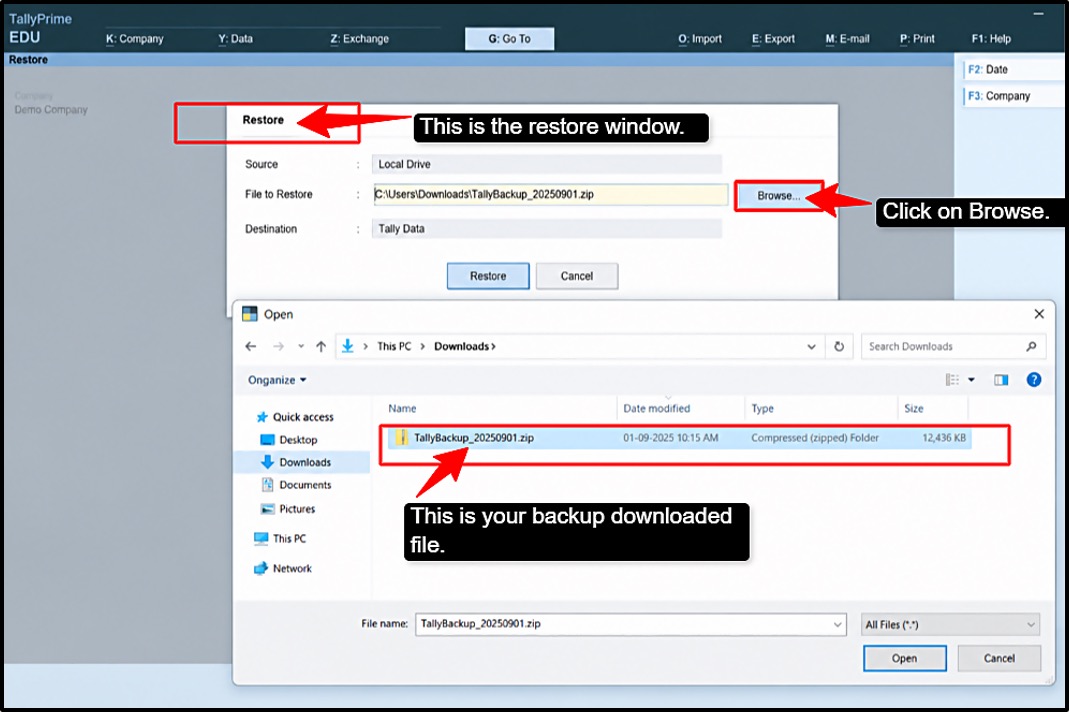Viewport: 1070px width, 712px height.
Task: Select This PC in the address breadcrumb
Action: [x=394, y=347]
